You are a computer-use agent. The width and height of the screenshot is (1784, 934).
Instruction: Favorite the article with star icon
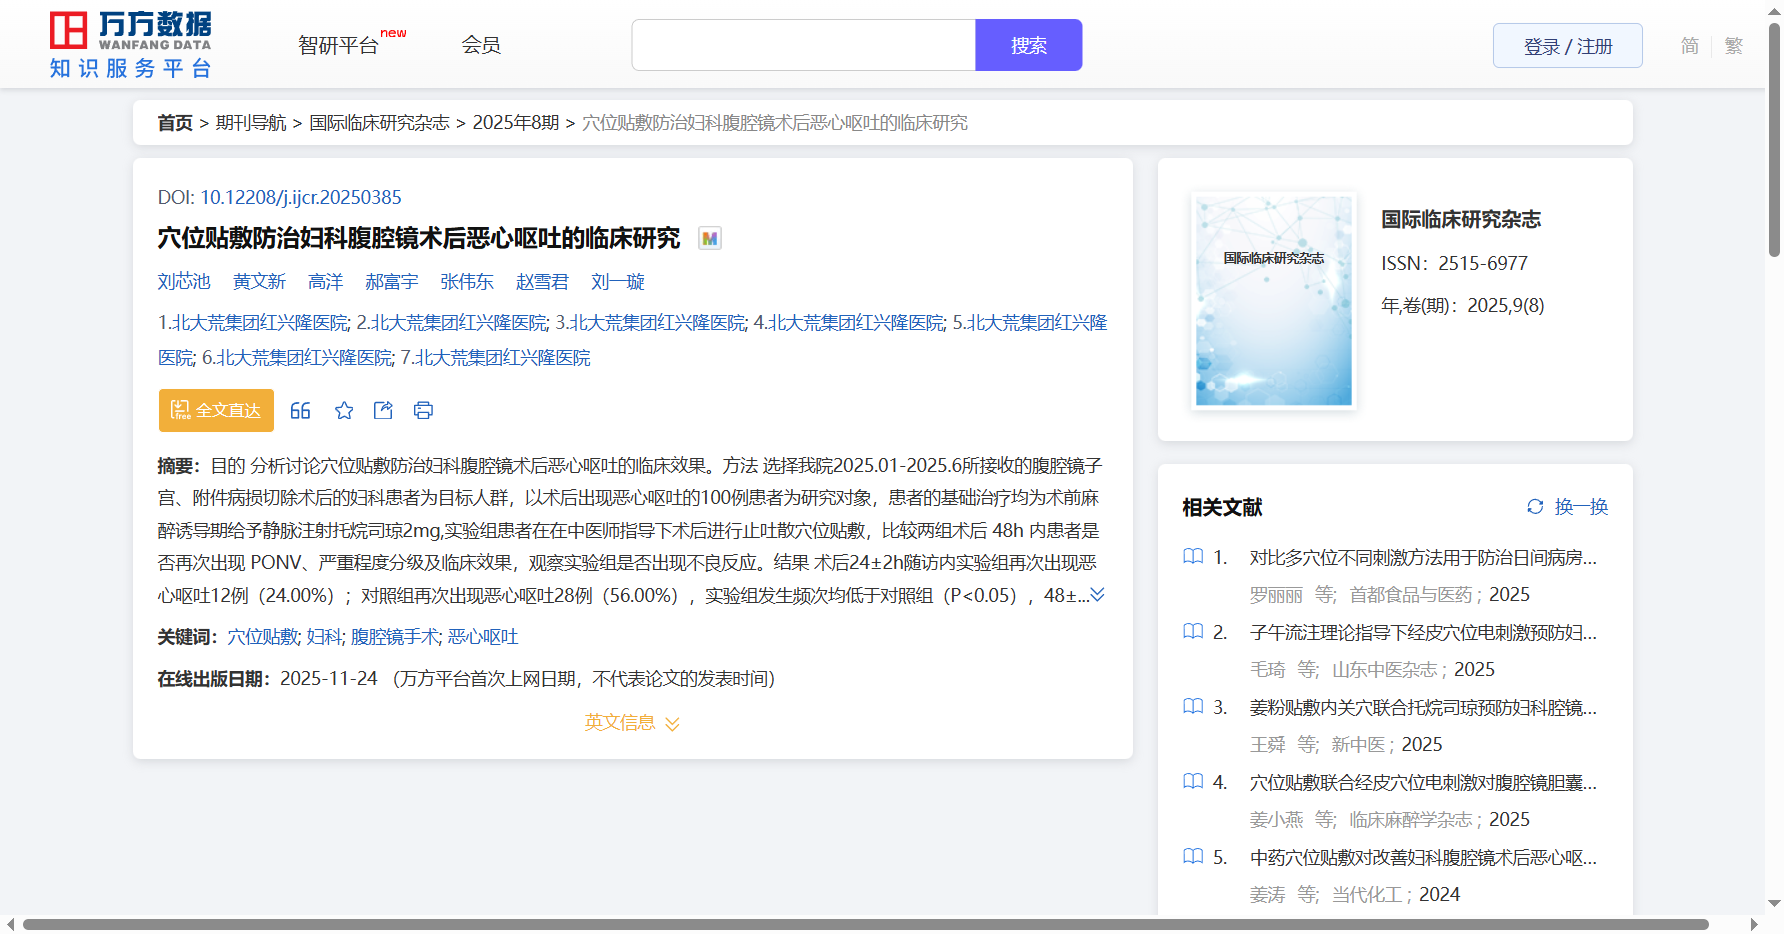pos(344,411)
